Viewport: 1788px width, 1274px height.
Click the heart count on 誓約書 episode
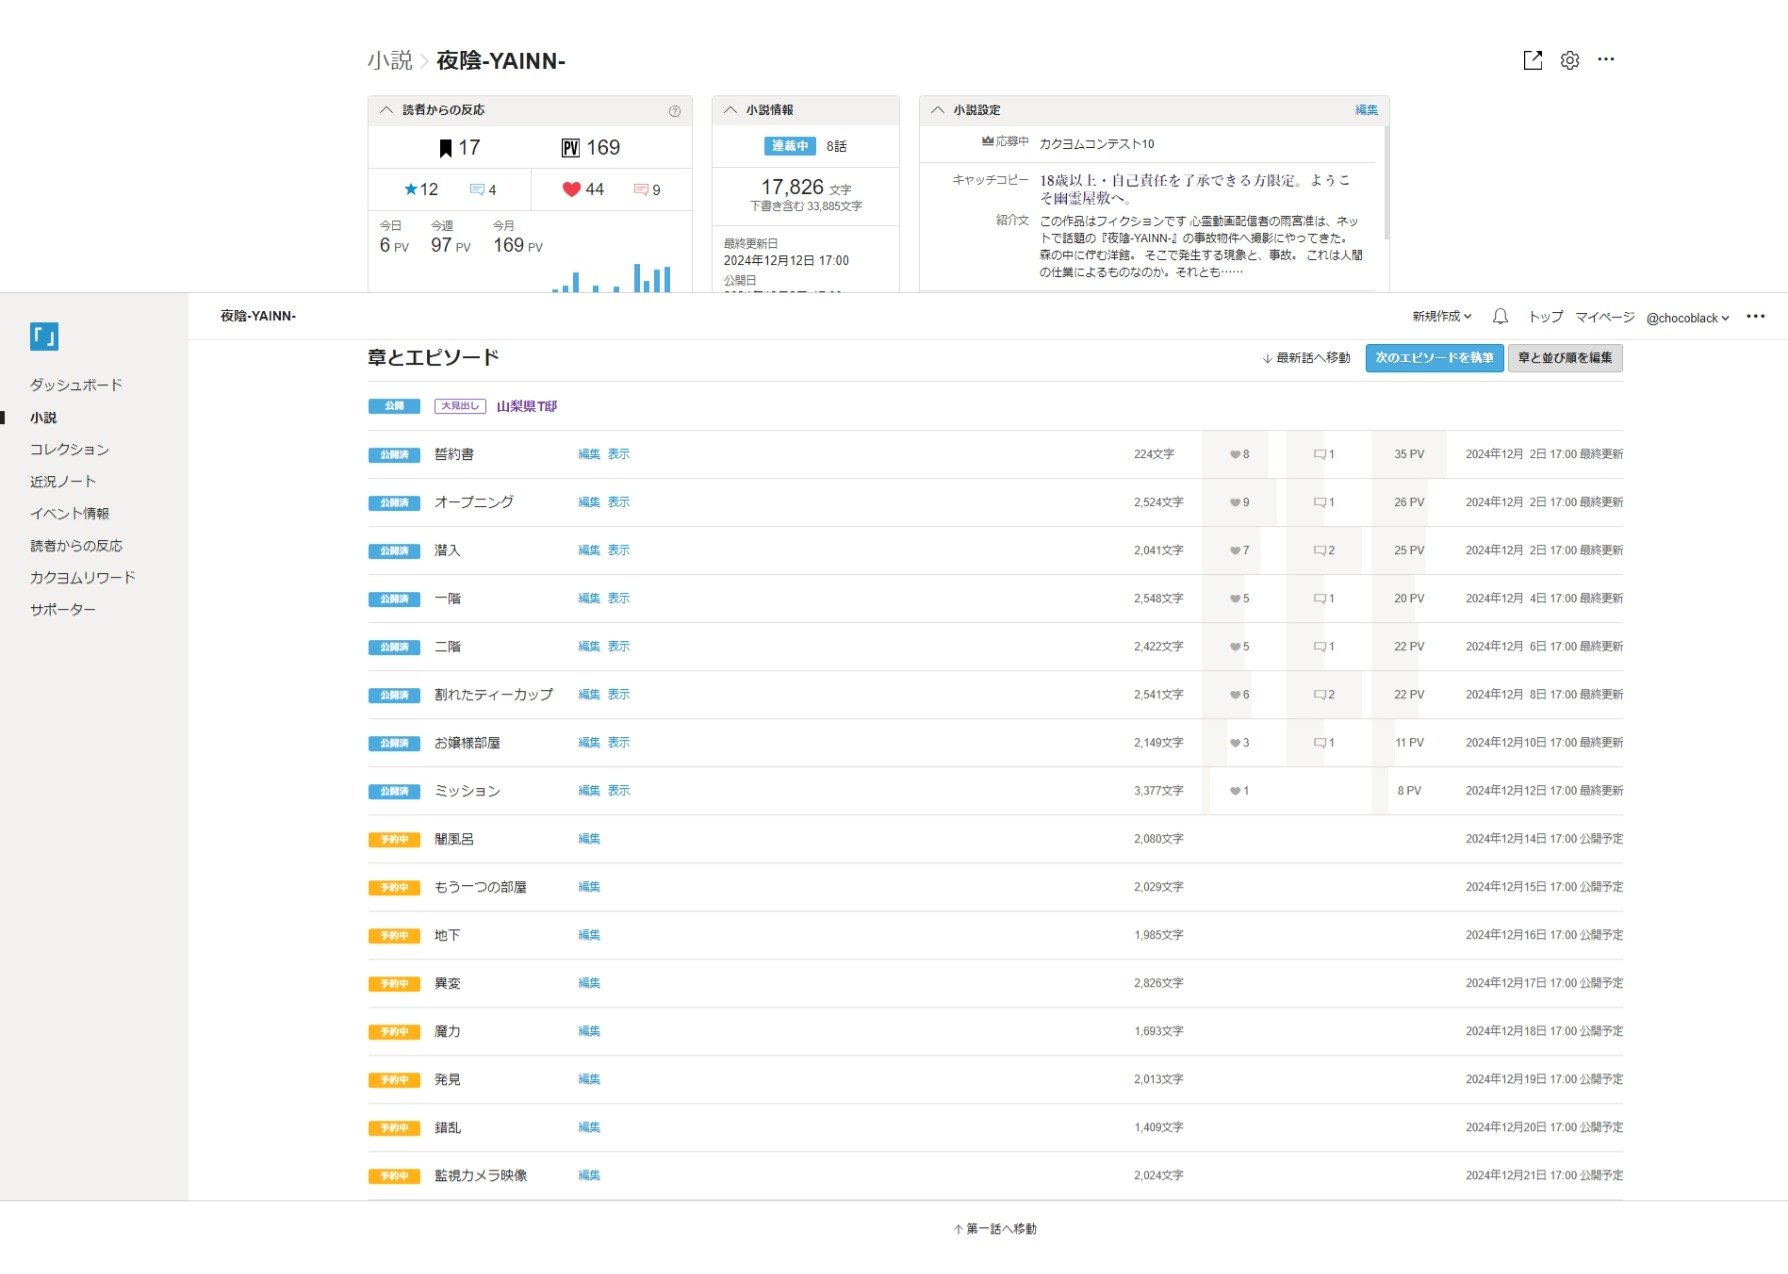[1240, 455]
